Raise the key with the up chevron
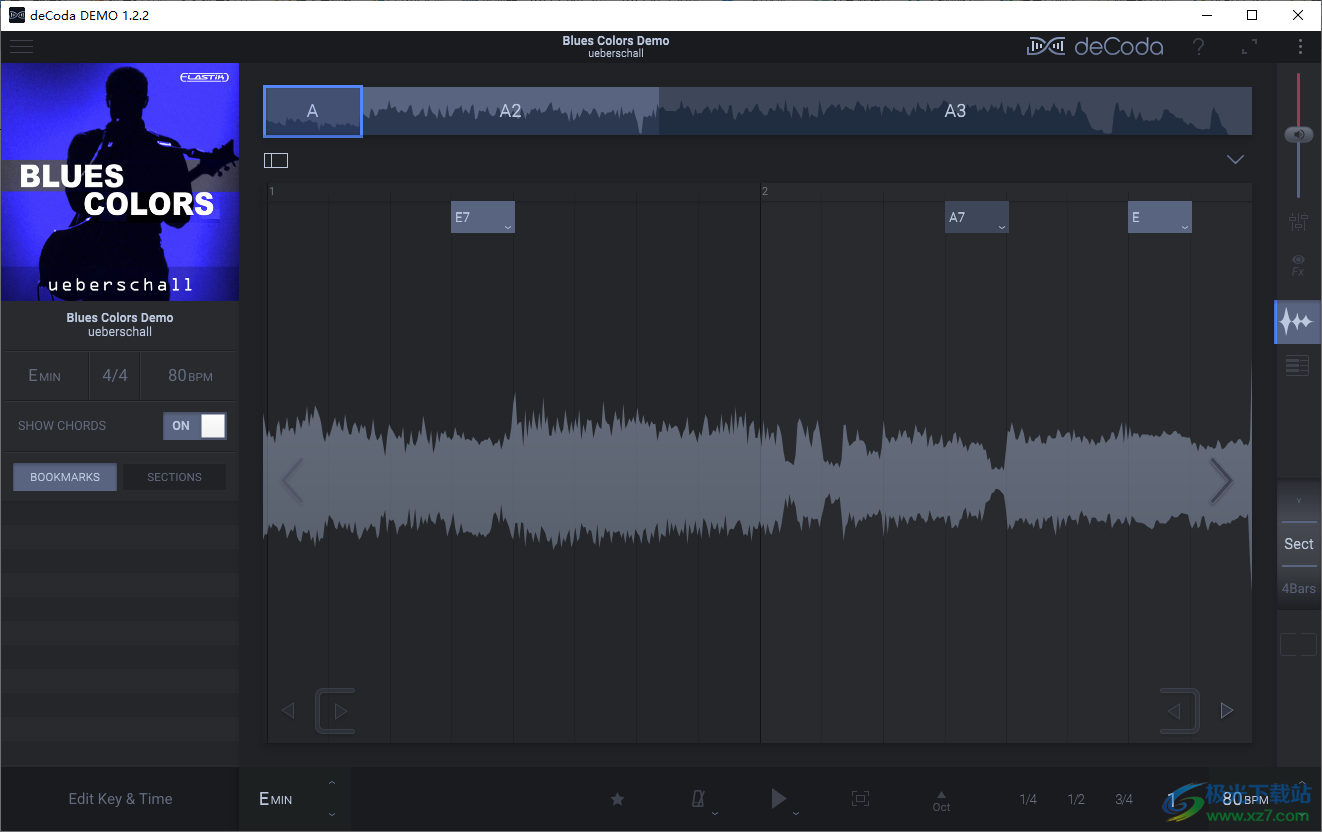Screen dimensions: 1322x832 point(332,783)
